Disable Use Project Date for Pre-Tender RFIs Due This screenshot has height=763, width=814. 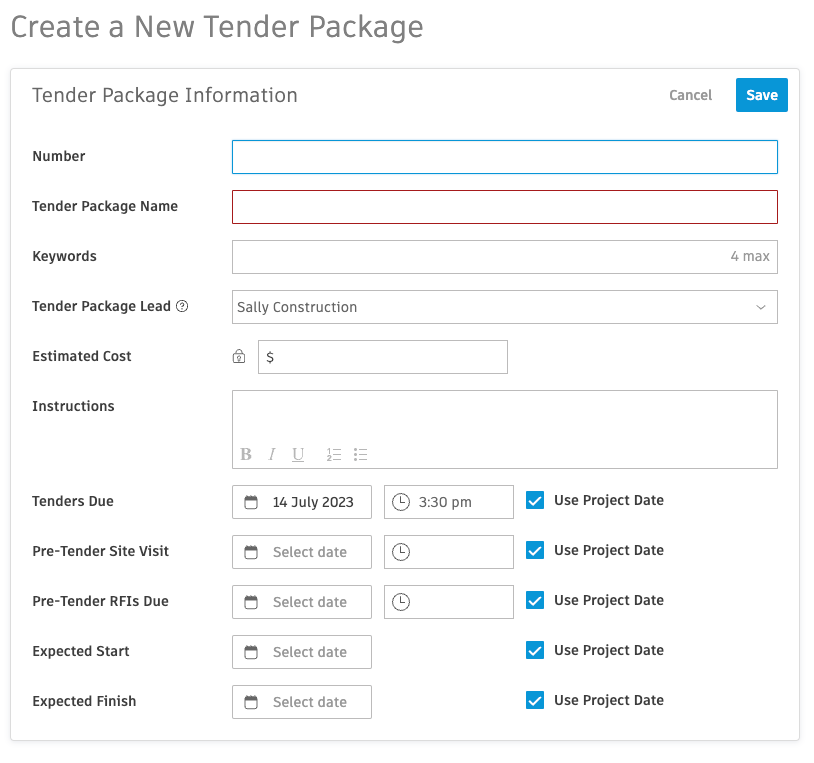click(535, 600)
